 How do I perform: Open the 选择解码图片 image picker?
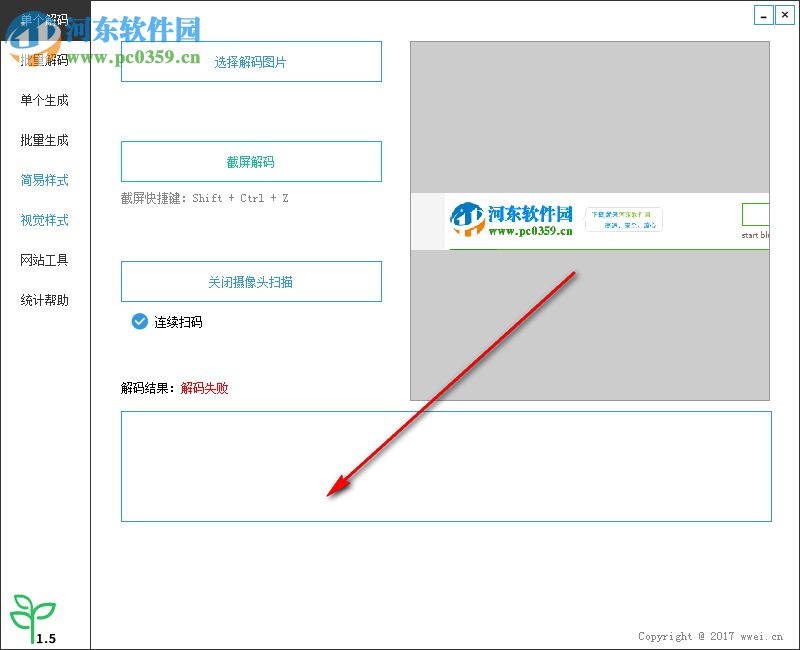pyautogui.click(x=251, y=61)
